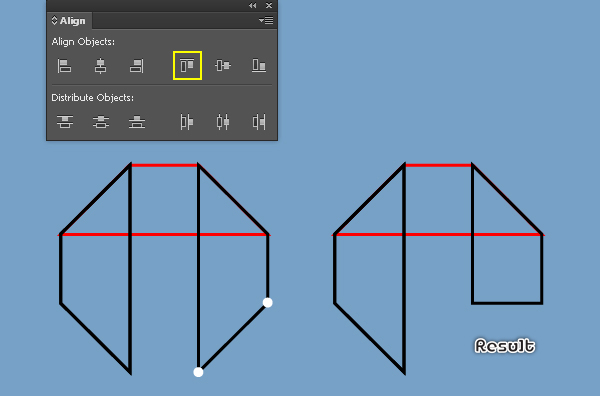Screen dimensions: 600x396
Task: Select the Align panel tab
Action: click(x=69, y=21)
